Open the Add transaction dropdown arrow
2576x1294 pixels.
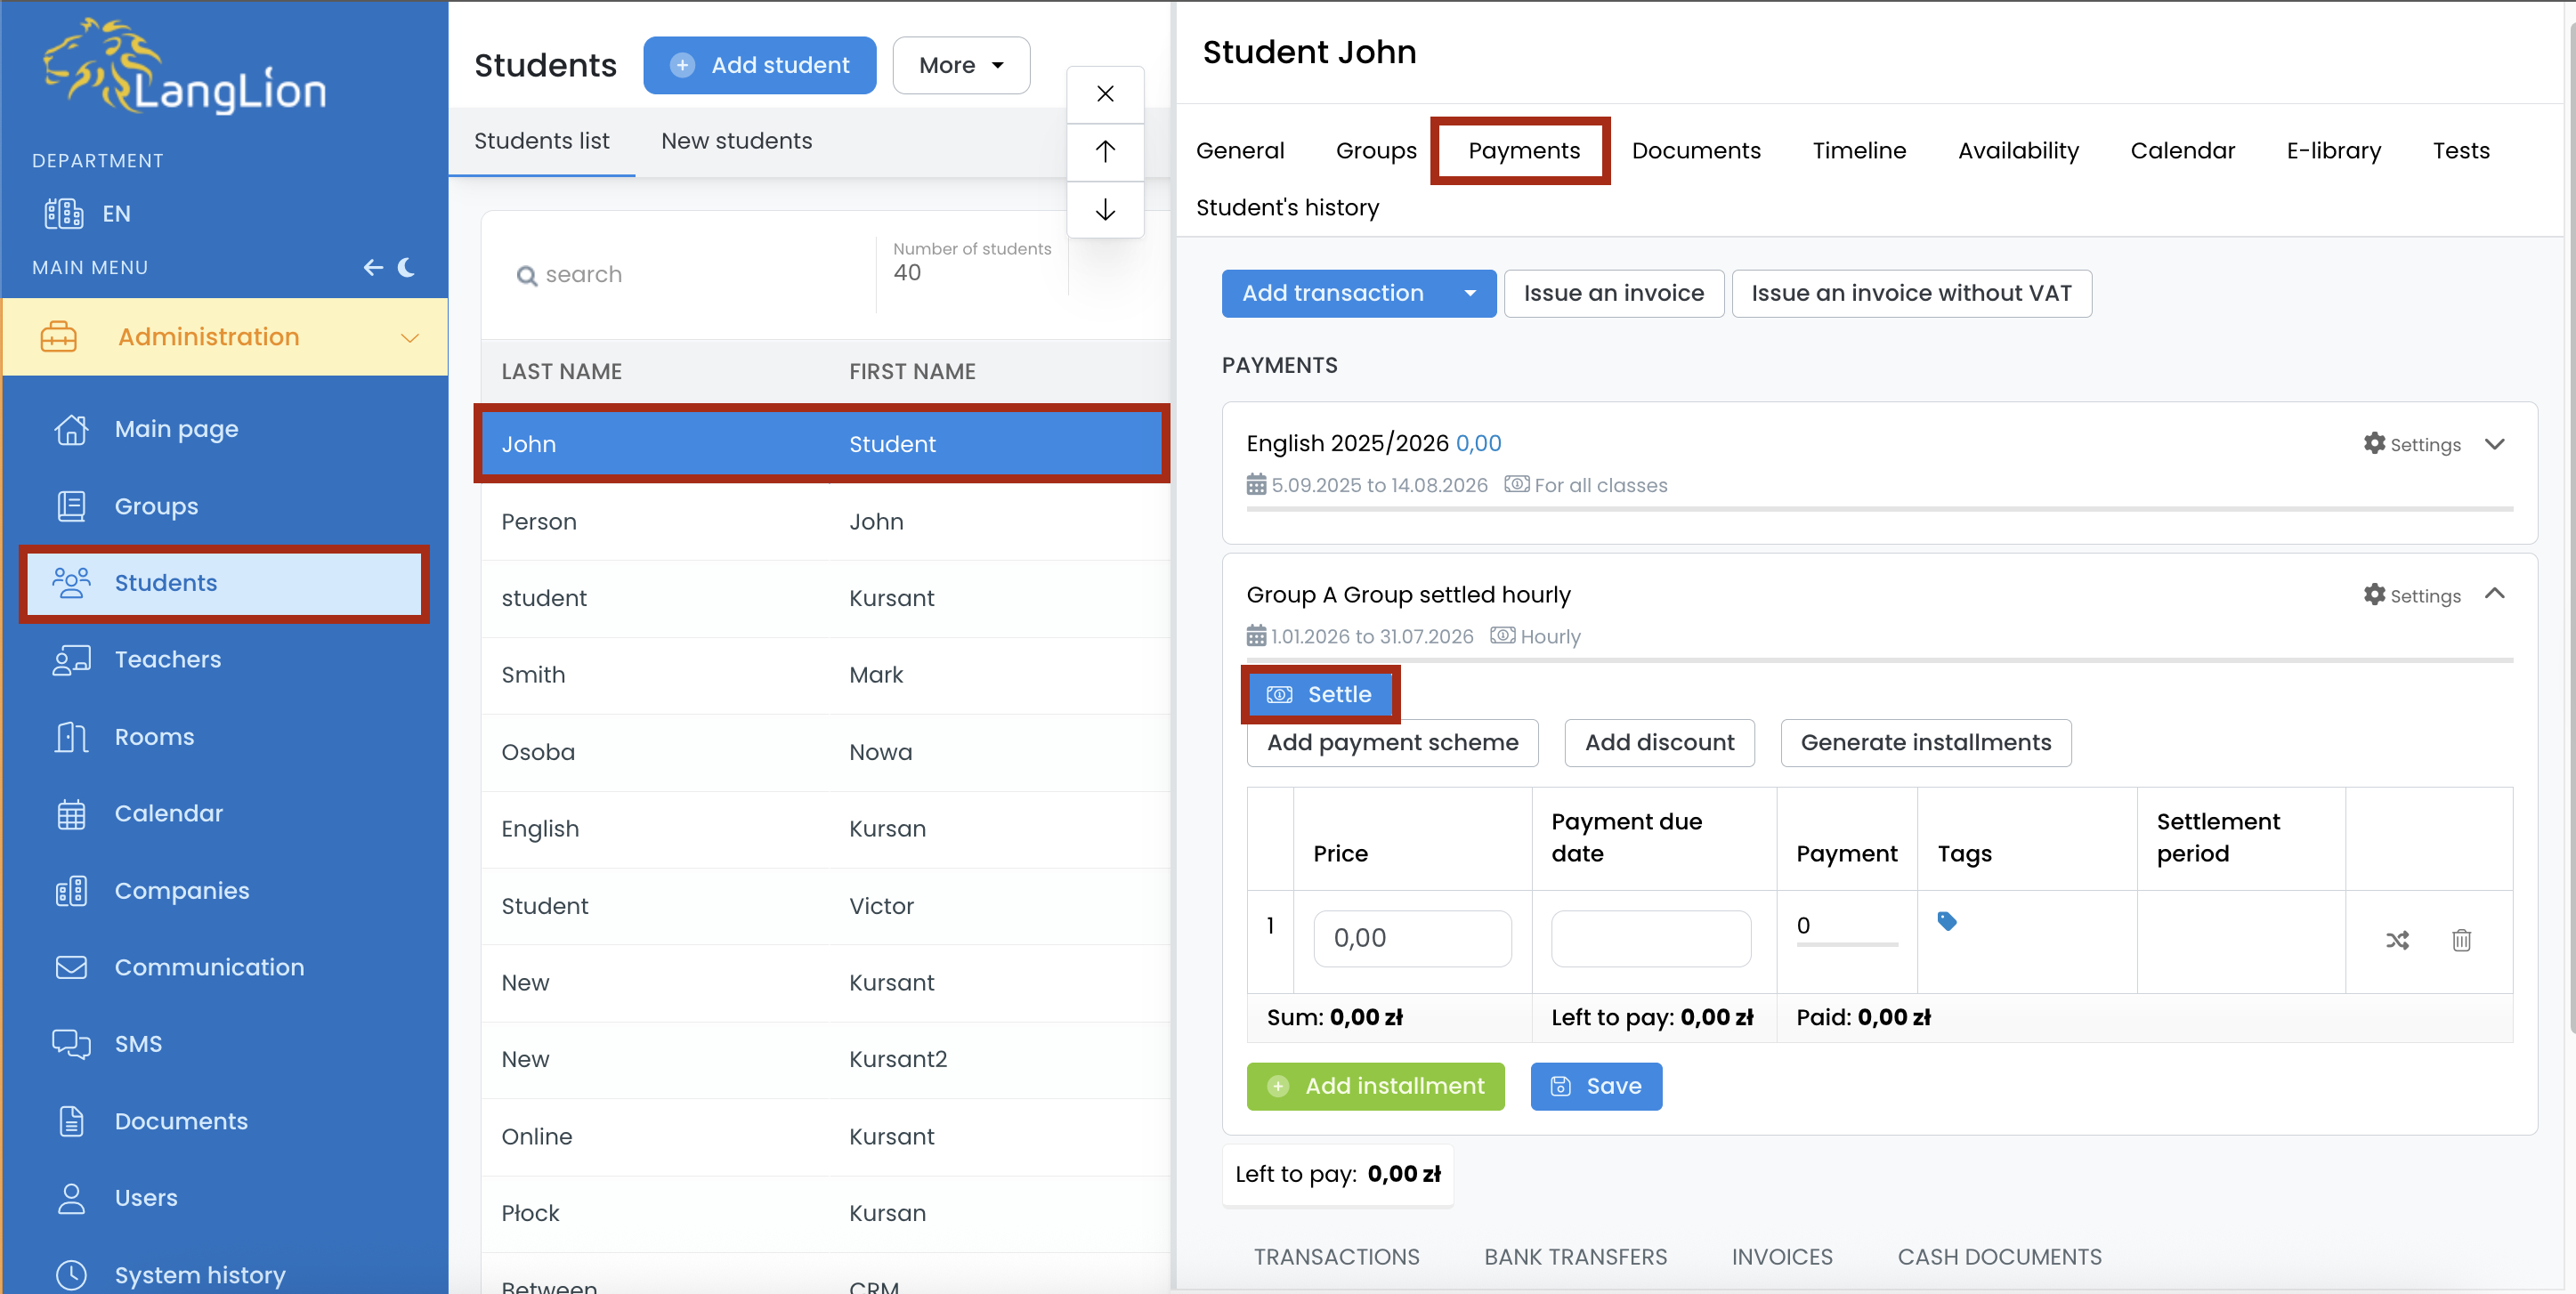(1470, 293)
